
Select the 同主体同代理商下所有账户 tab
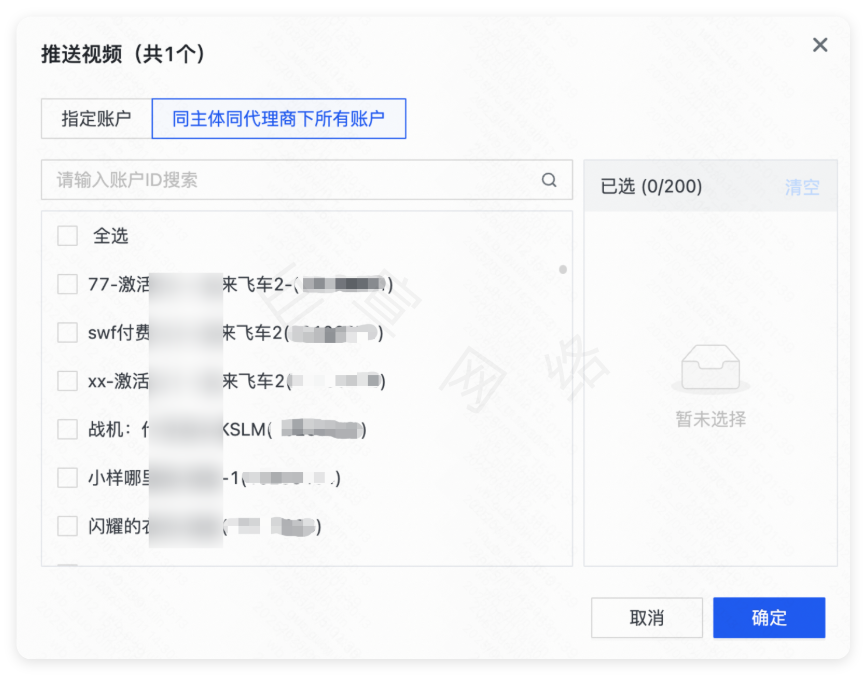point(278,118)
